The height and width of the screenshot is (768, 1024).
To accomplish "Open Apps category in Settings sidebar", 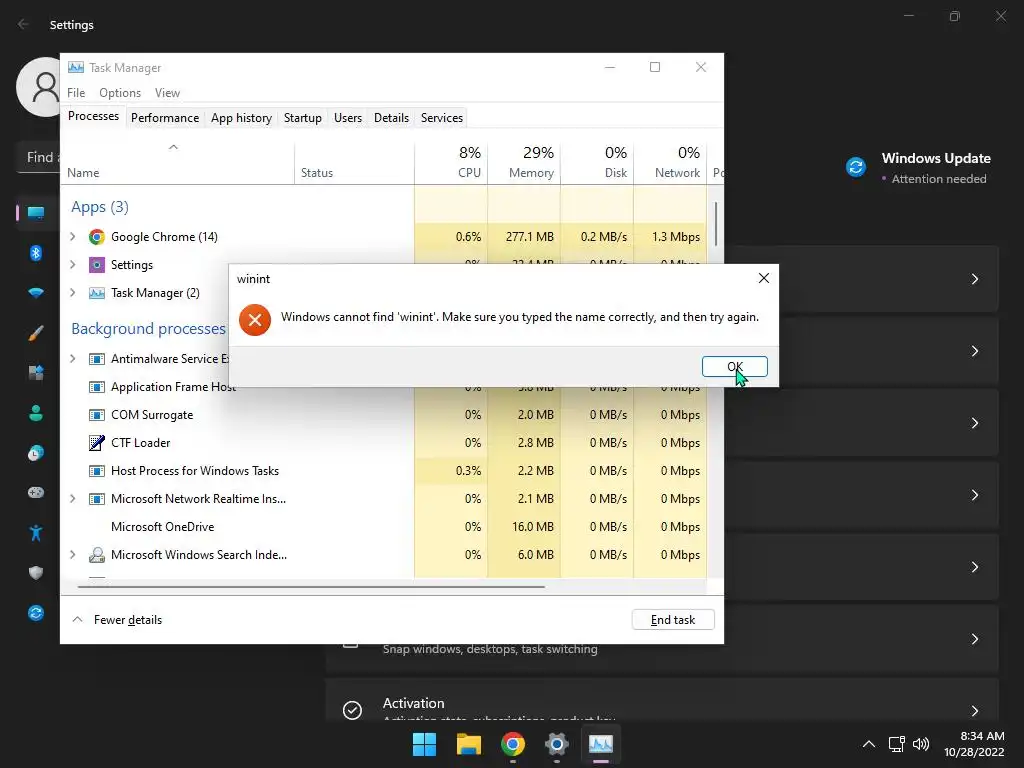I will (x=36, y=373).
